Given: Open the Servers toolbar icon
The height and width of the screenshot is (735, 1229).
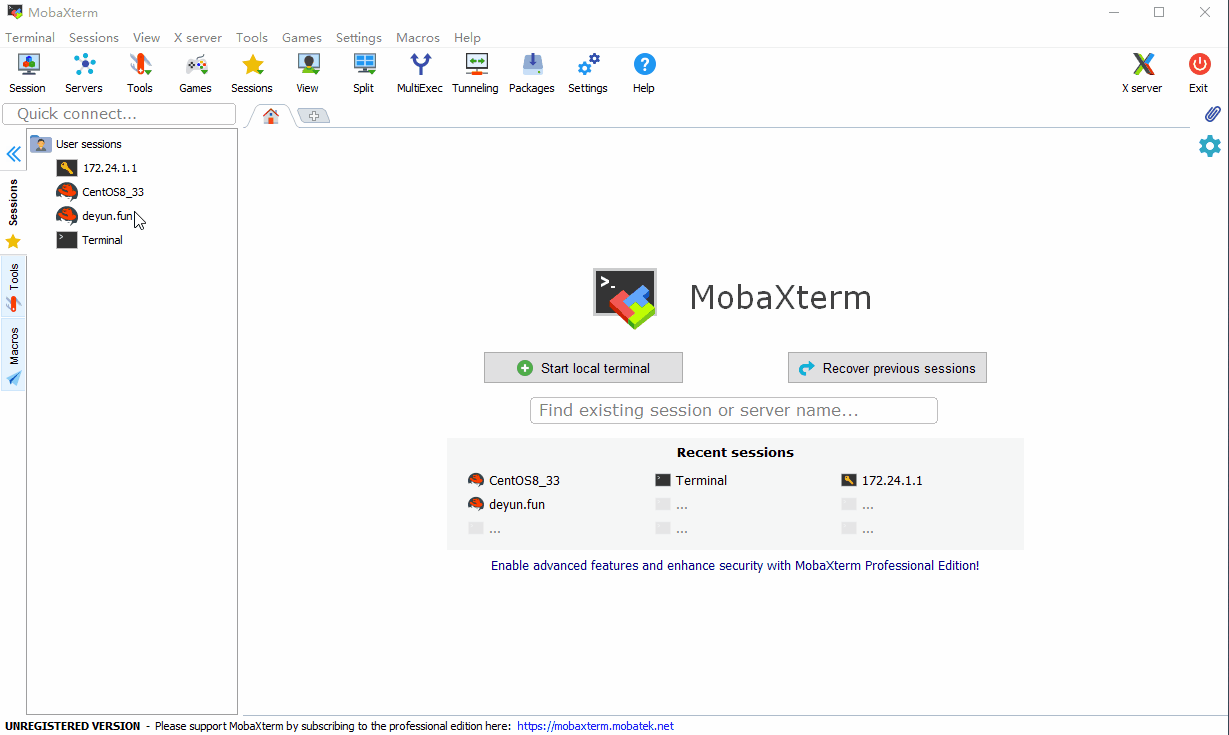Looking at the screenshot, I should [x=84, y=73].
